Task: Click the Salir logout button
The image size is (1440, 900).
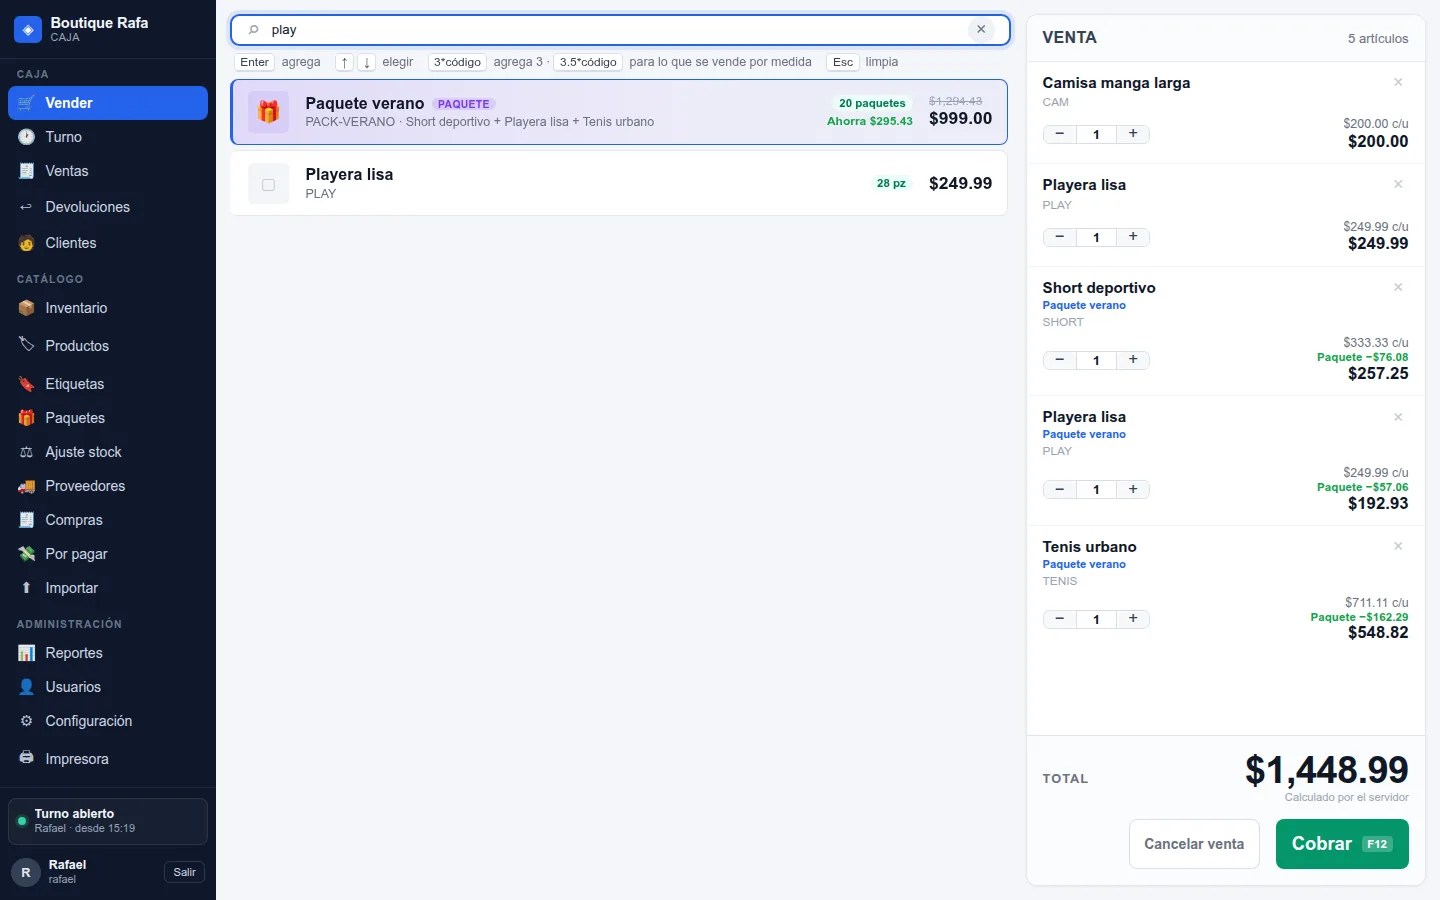Action: click(185, 872)
